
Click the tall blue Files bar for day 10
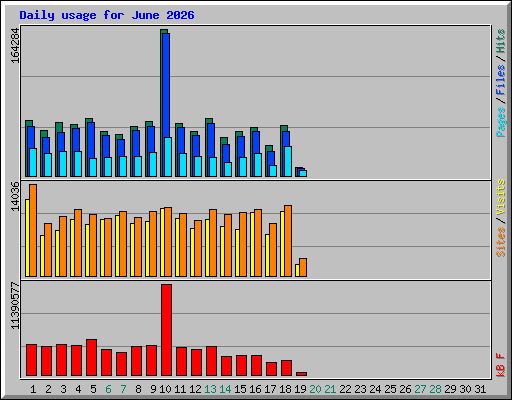166,85
